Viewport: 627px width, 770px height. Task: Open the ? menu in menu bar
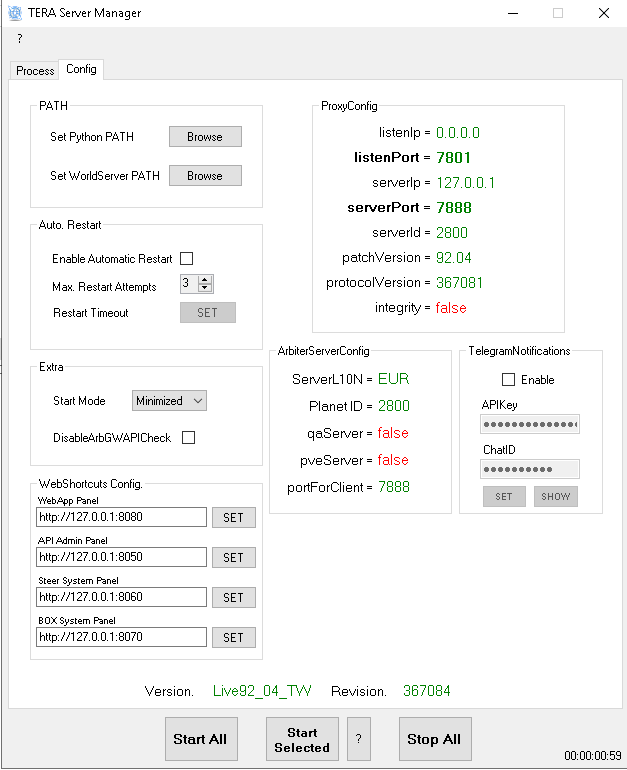[20, 38]
